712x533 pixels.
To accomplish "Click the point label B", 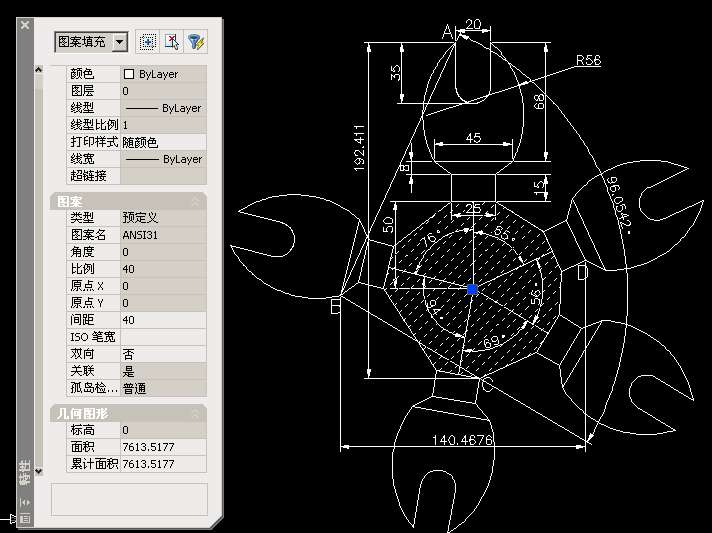I will [x=336, y=306].
